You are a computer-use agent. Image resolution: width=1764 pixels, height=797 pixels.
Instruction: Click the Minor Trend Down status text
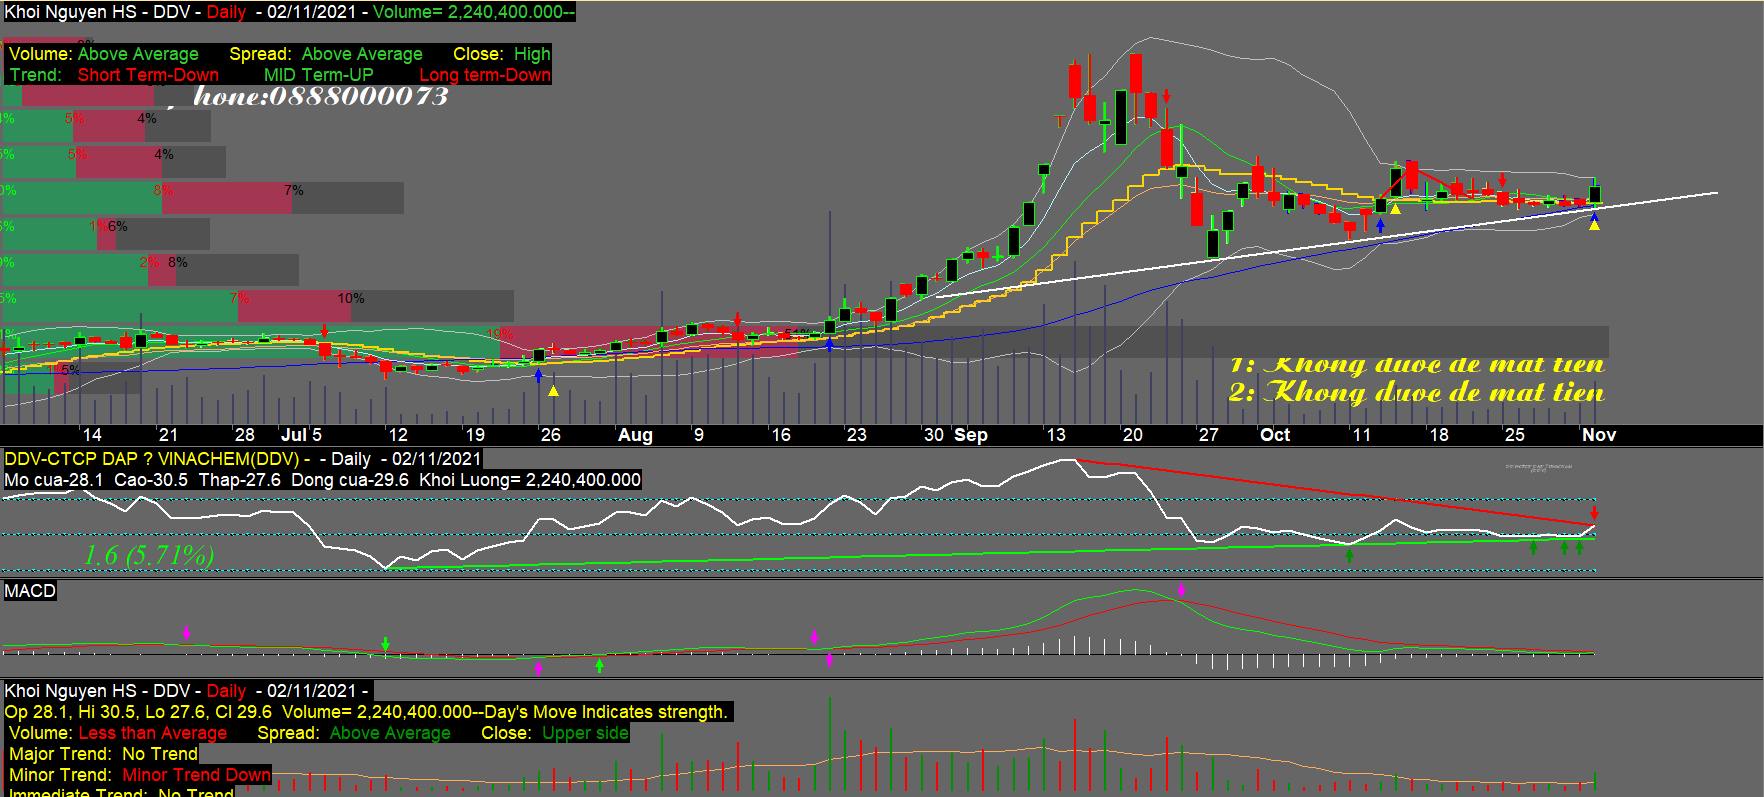pos(196,775)
